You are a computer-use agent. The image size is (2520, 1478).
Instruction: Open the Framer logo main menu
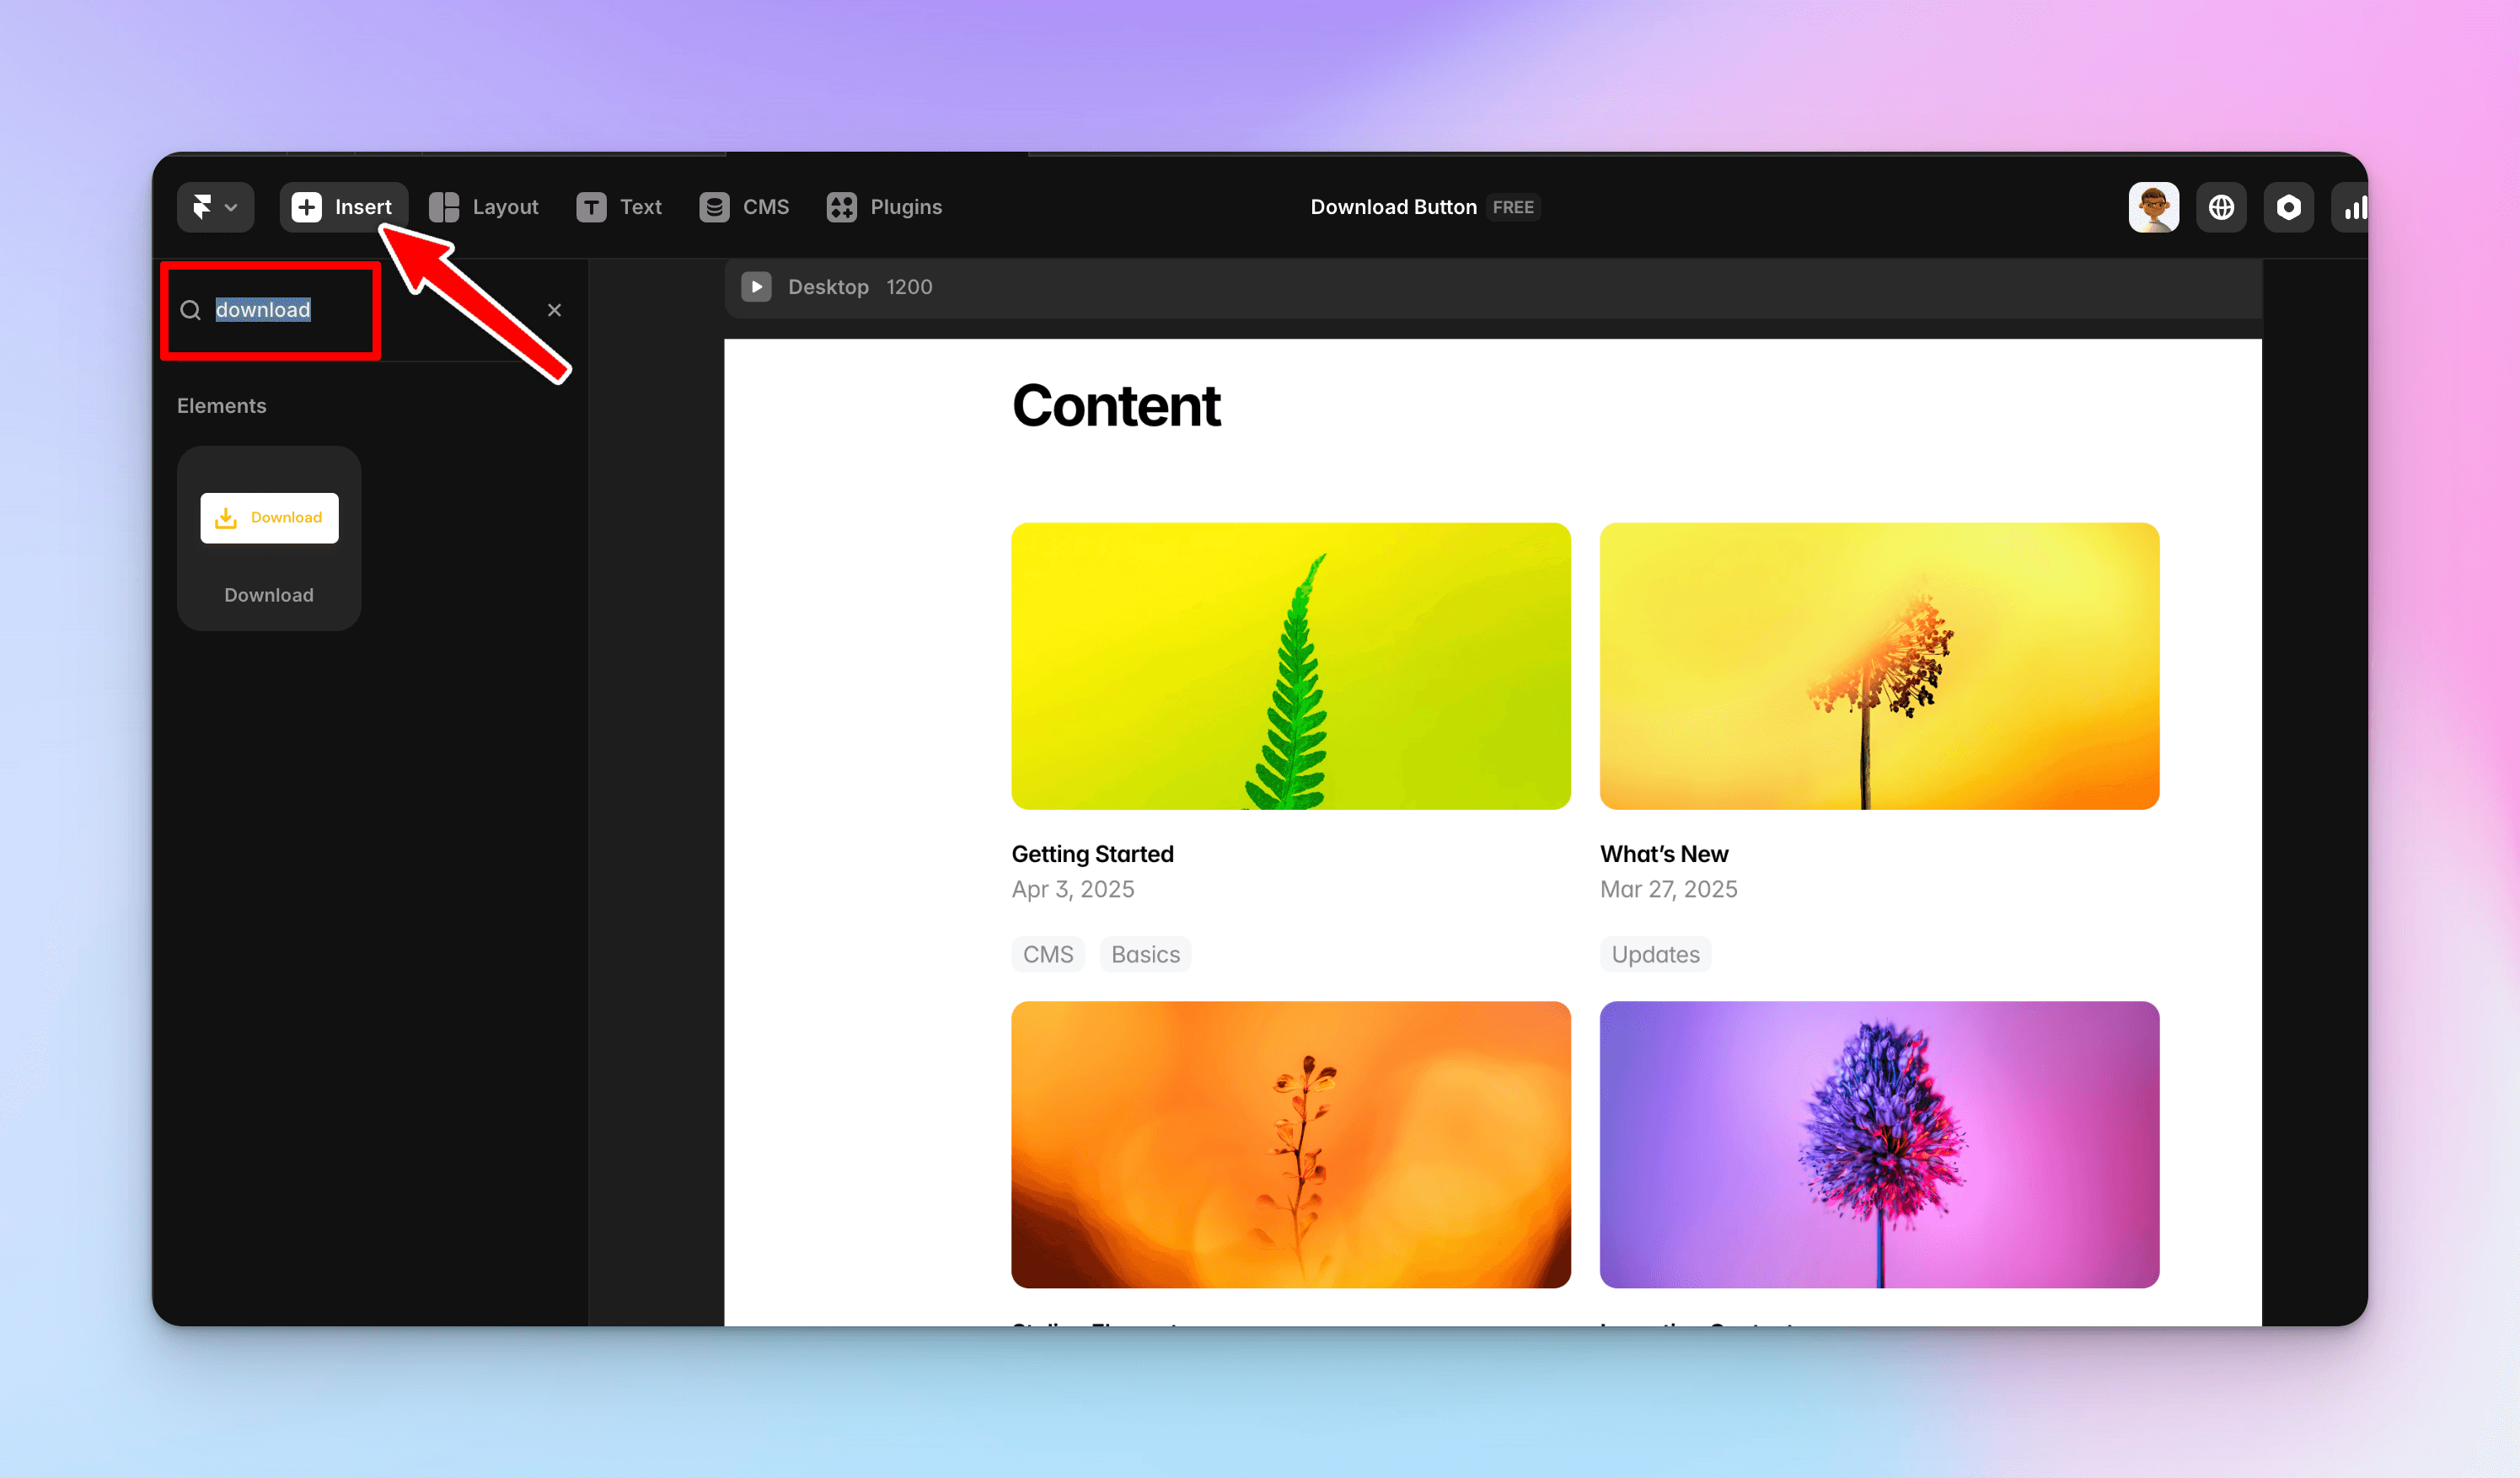(214, 207)
